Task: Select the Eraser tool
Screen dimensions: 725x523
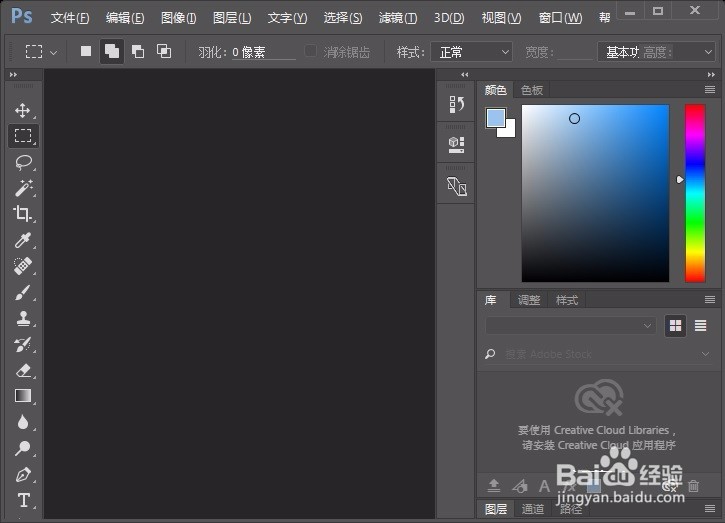Action: pyautogui.click(x=23, y=370)
